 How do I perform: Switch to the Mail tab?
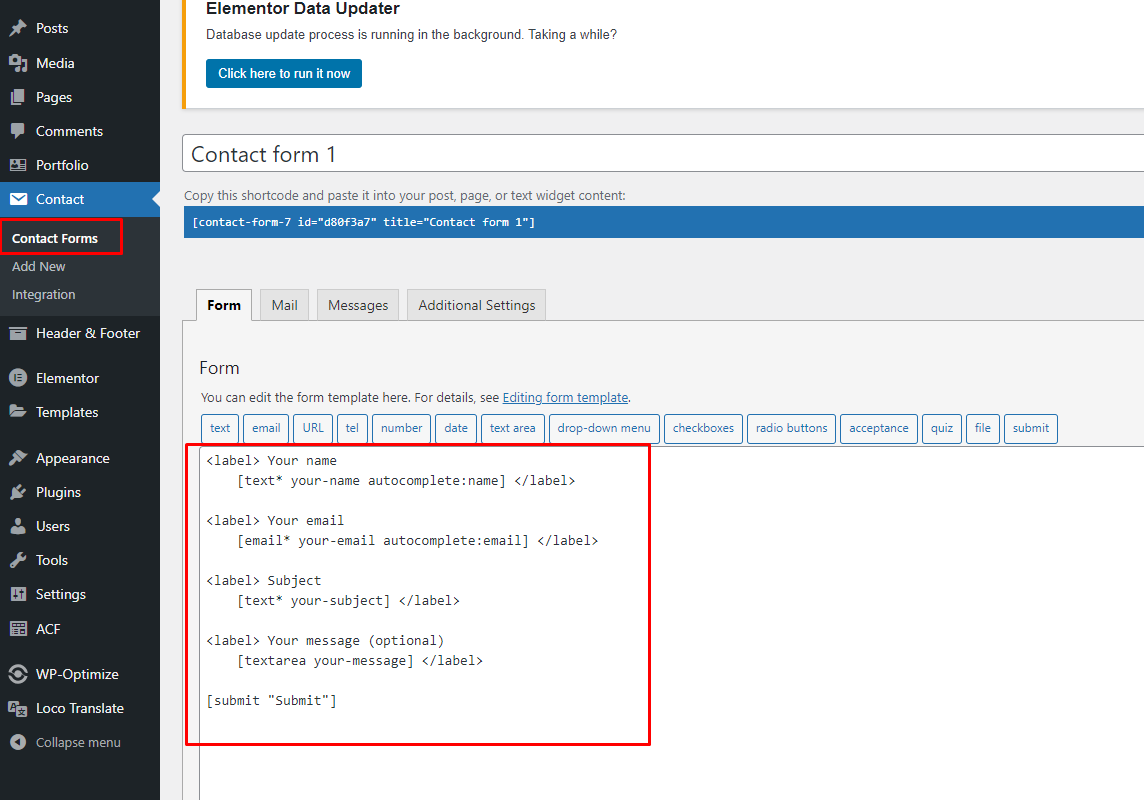tap(284, 305)
